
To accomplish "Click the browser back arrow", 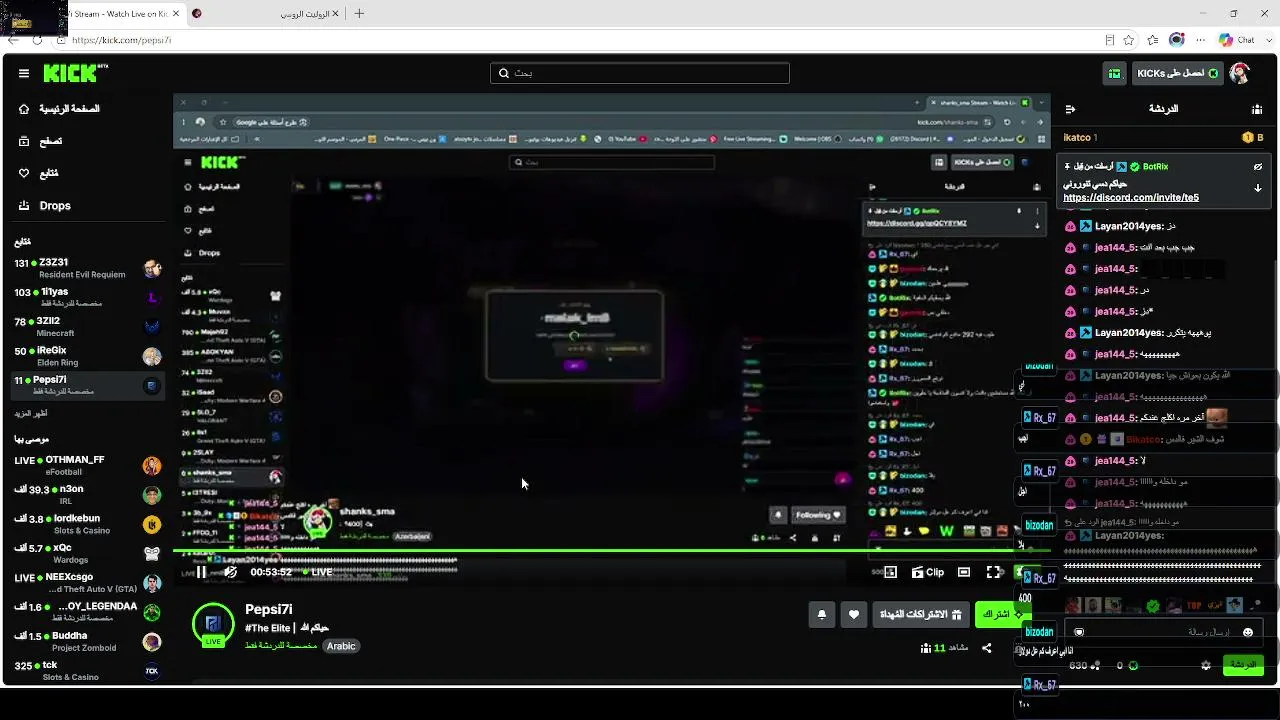I will coord(13,40).
